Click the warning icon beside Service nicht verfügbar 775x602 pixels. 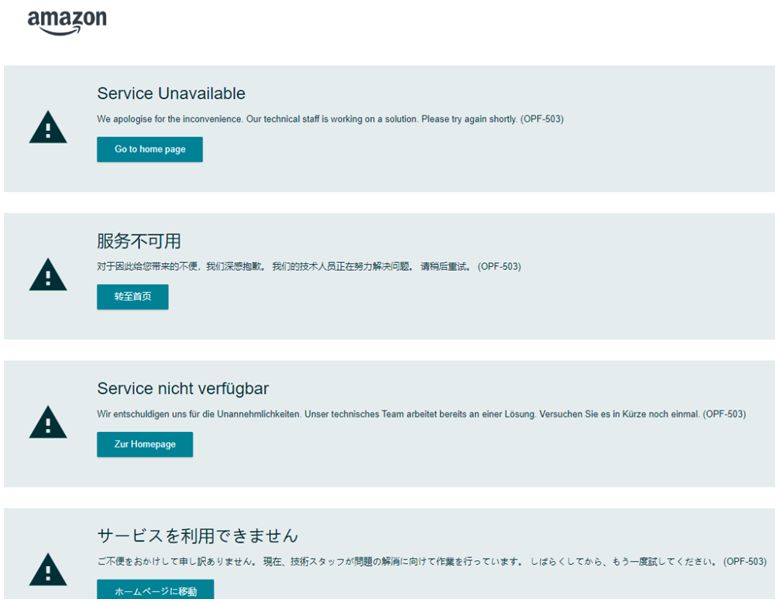pos(48,423)
